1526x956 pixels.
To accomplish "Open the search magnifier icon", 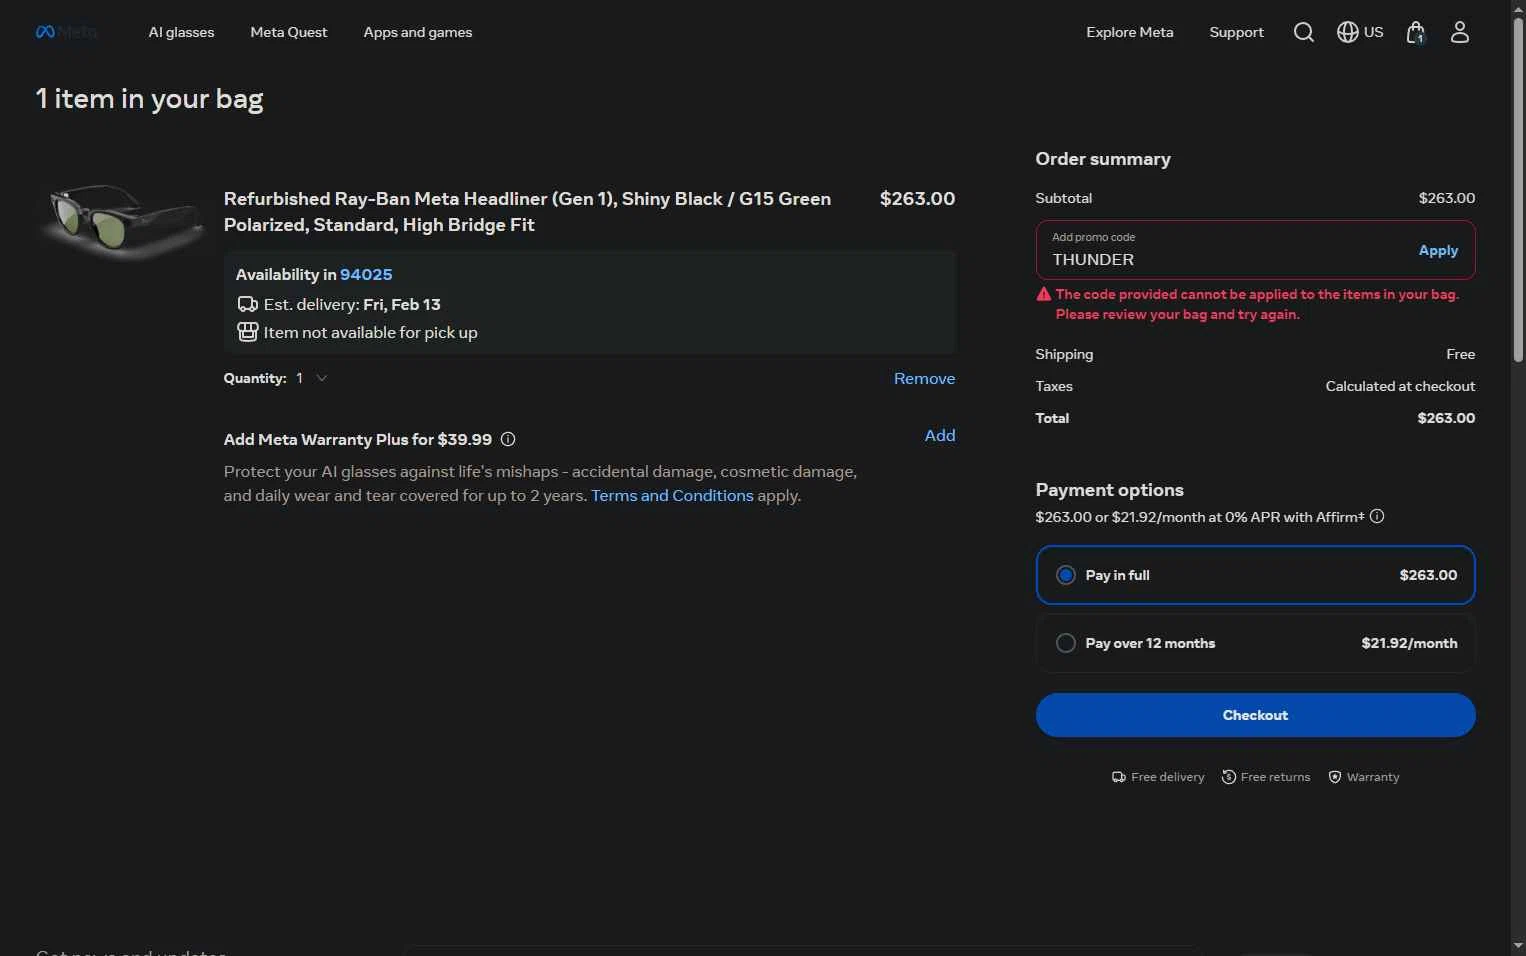I will pos(1303,32).
